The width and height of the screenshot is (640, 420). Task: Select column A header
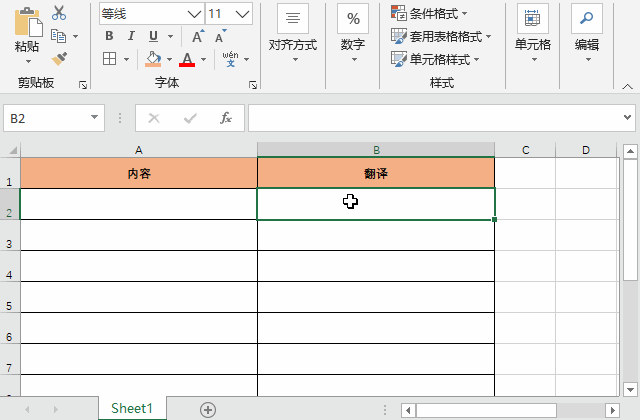139,150
